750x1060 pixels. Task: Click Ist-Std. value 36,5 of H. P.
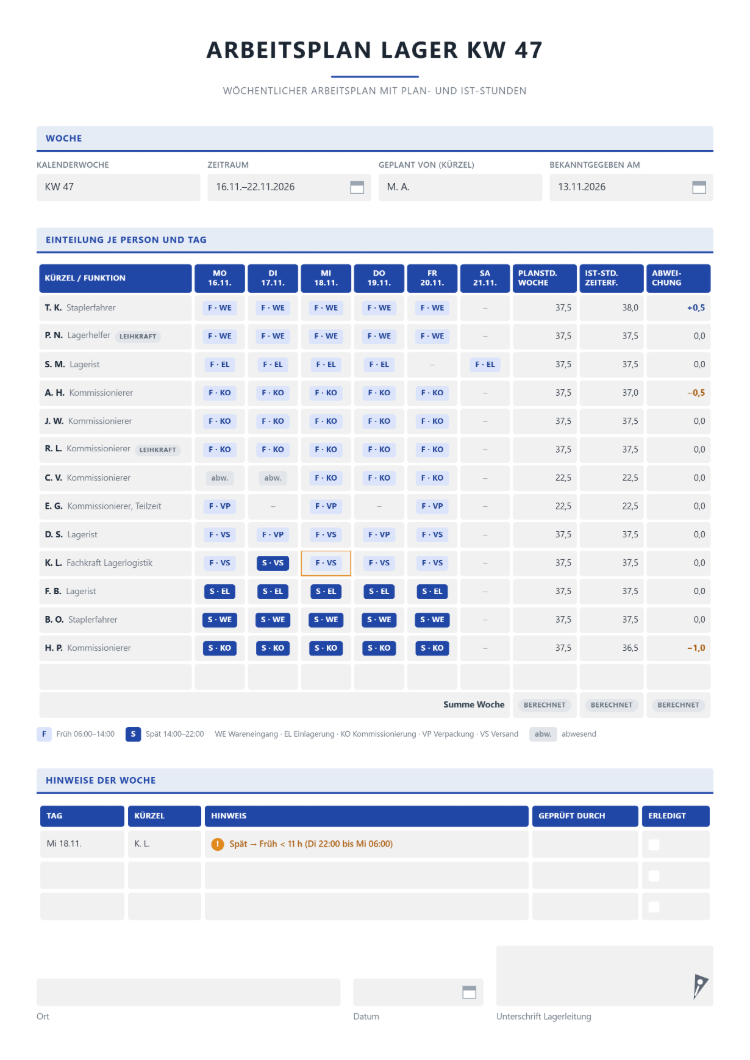click(x=630, y=648)
